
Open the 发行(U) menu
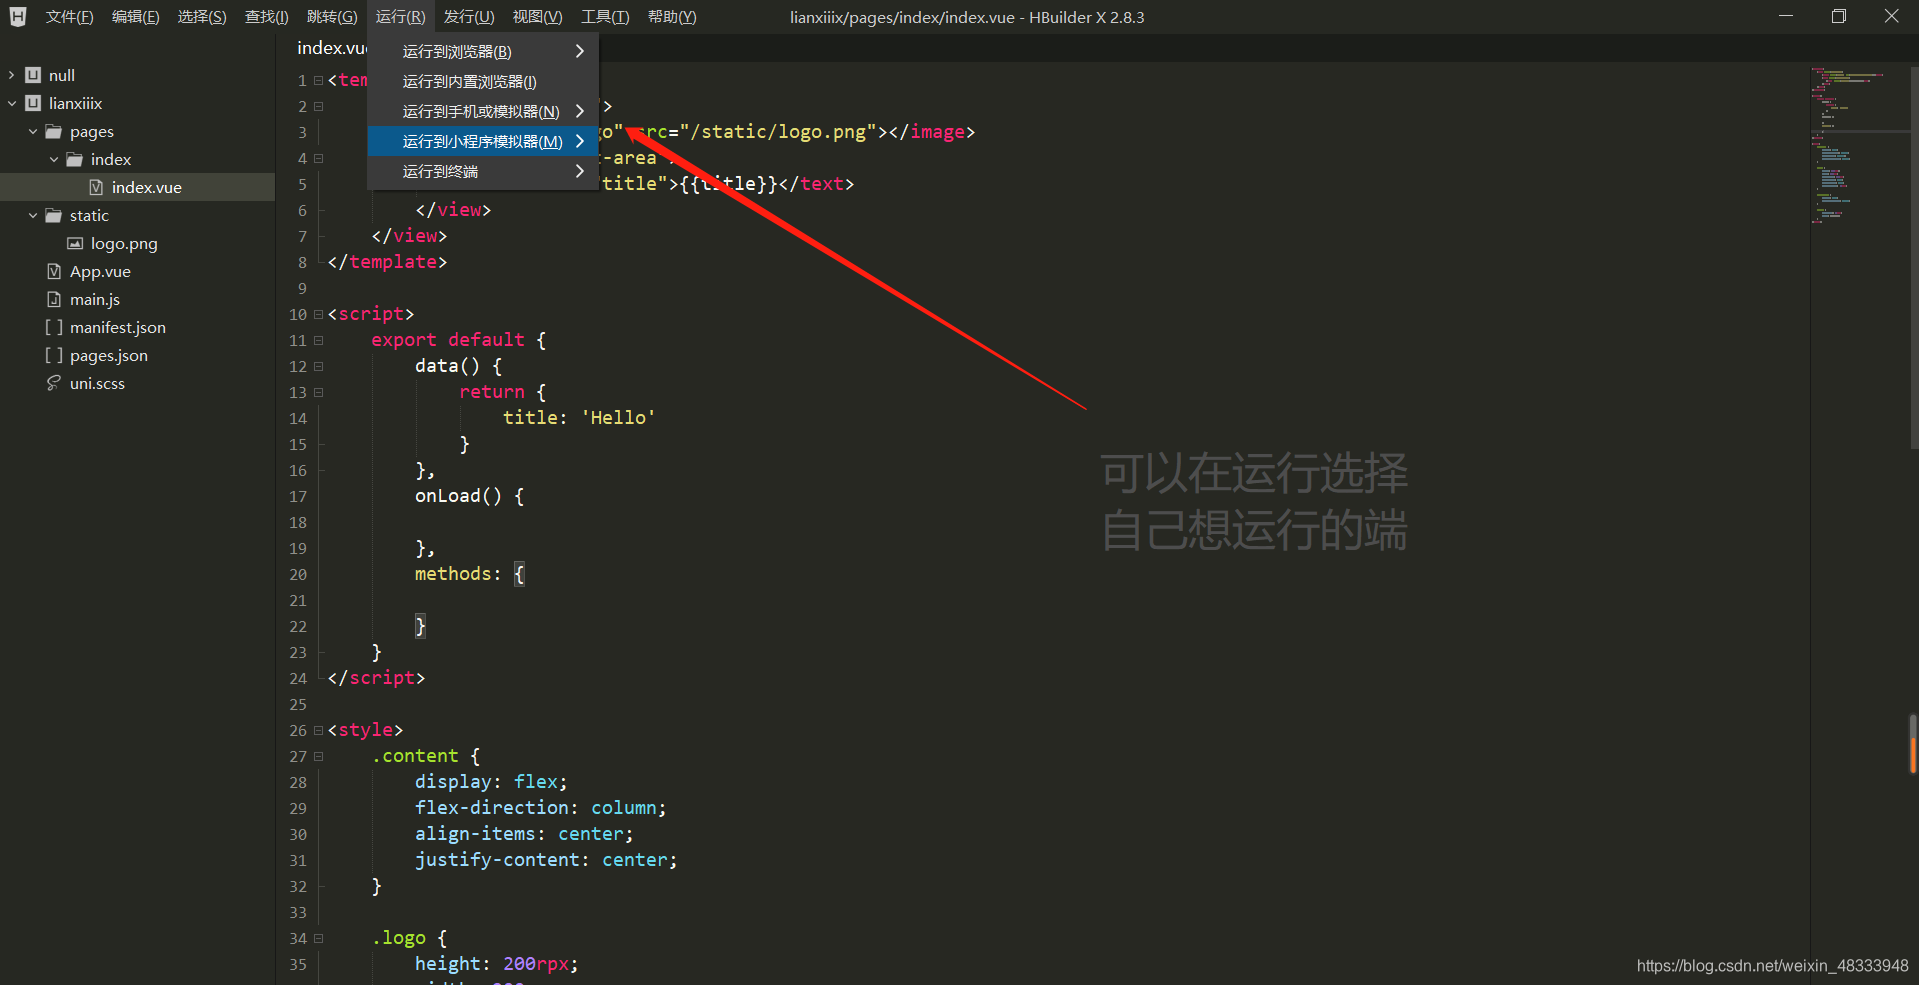(469, 17)
